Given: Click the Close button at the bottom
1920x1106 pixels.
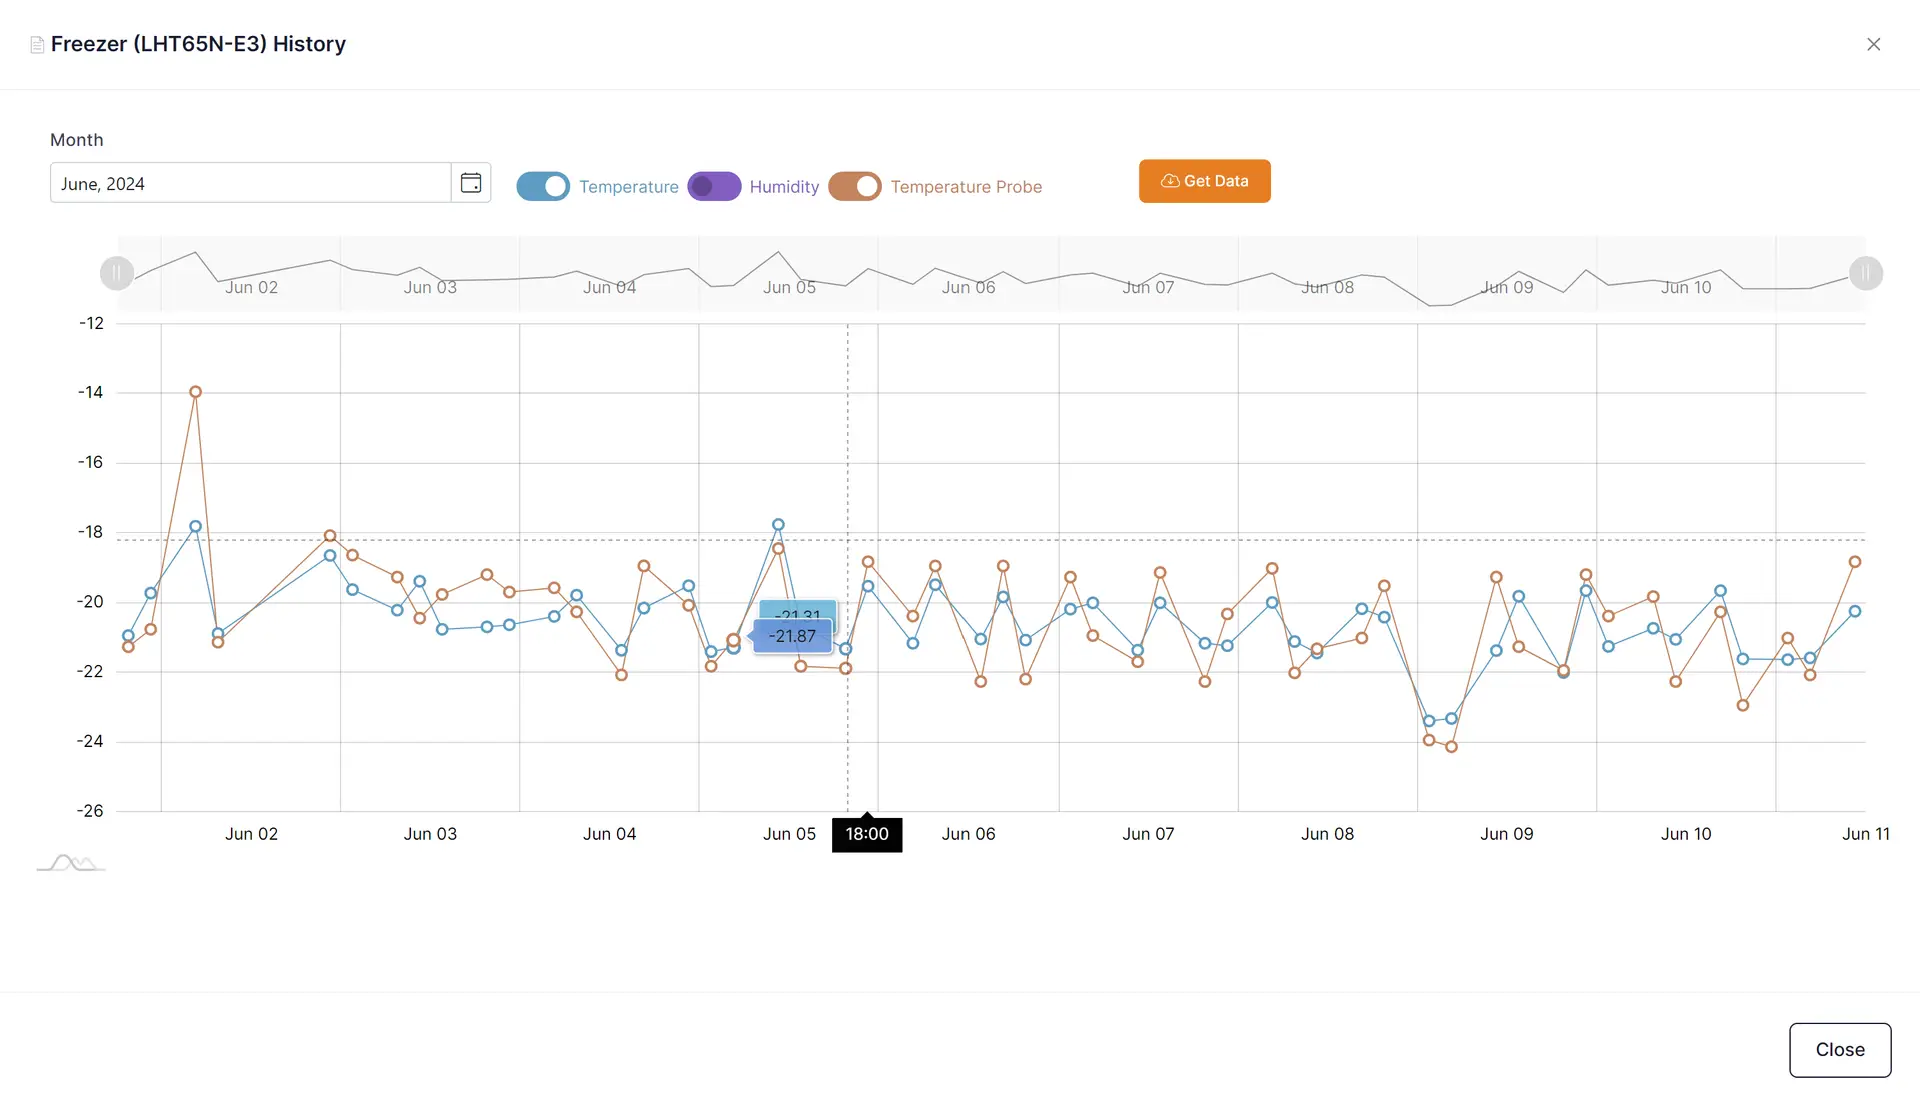Looking at the screenshot, I should (1839, 1049).
